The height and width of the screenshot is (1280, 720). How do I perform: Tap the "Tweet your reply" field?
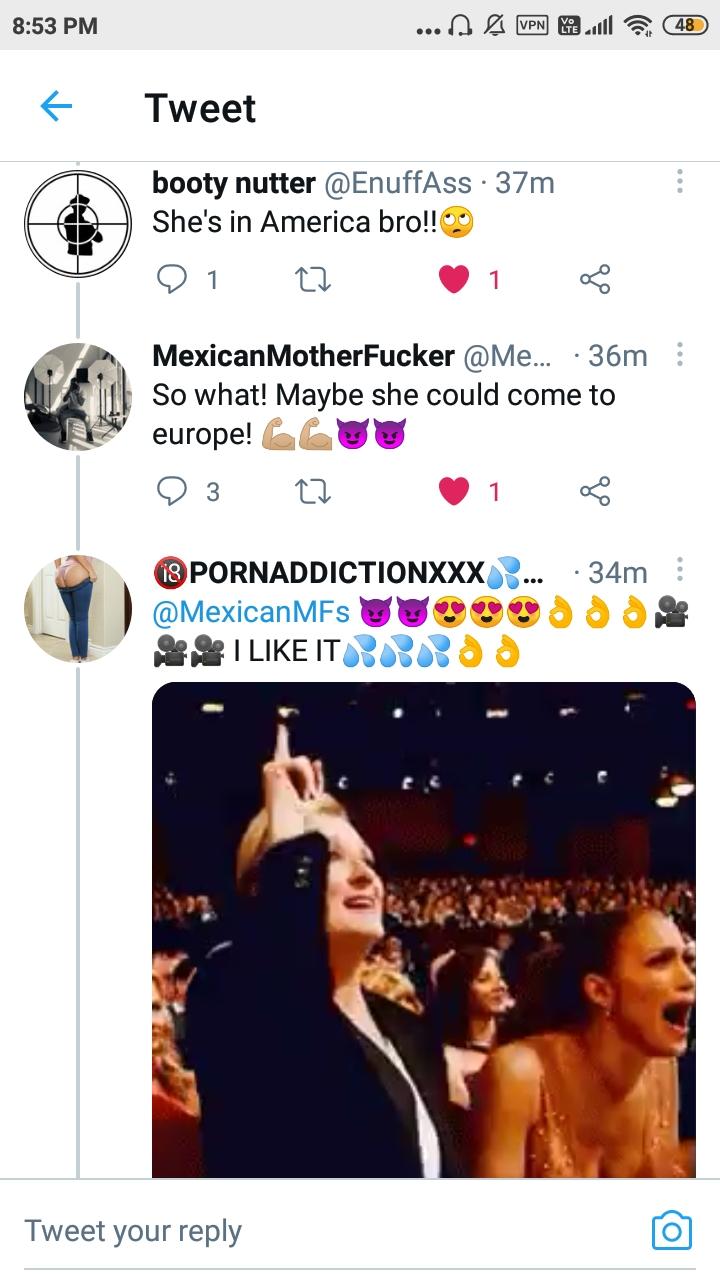click(300, 1230)
